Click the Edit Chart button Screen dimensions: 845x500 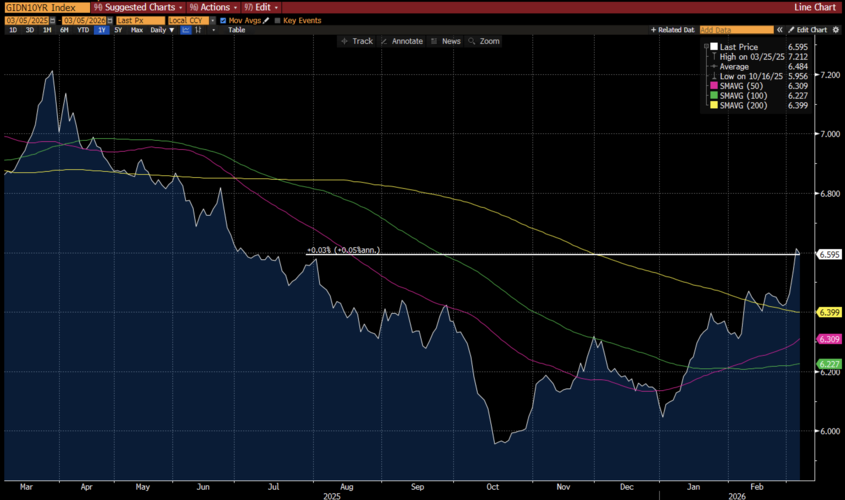point(805,30)
